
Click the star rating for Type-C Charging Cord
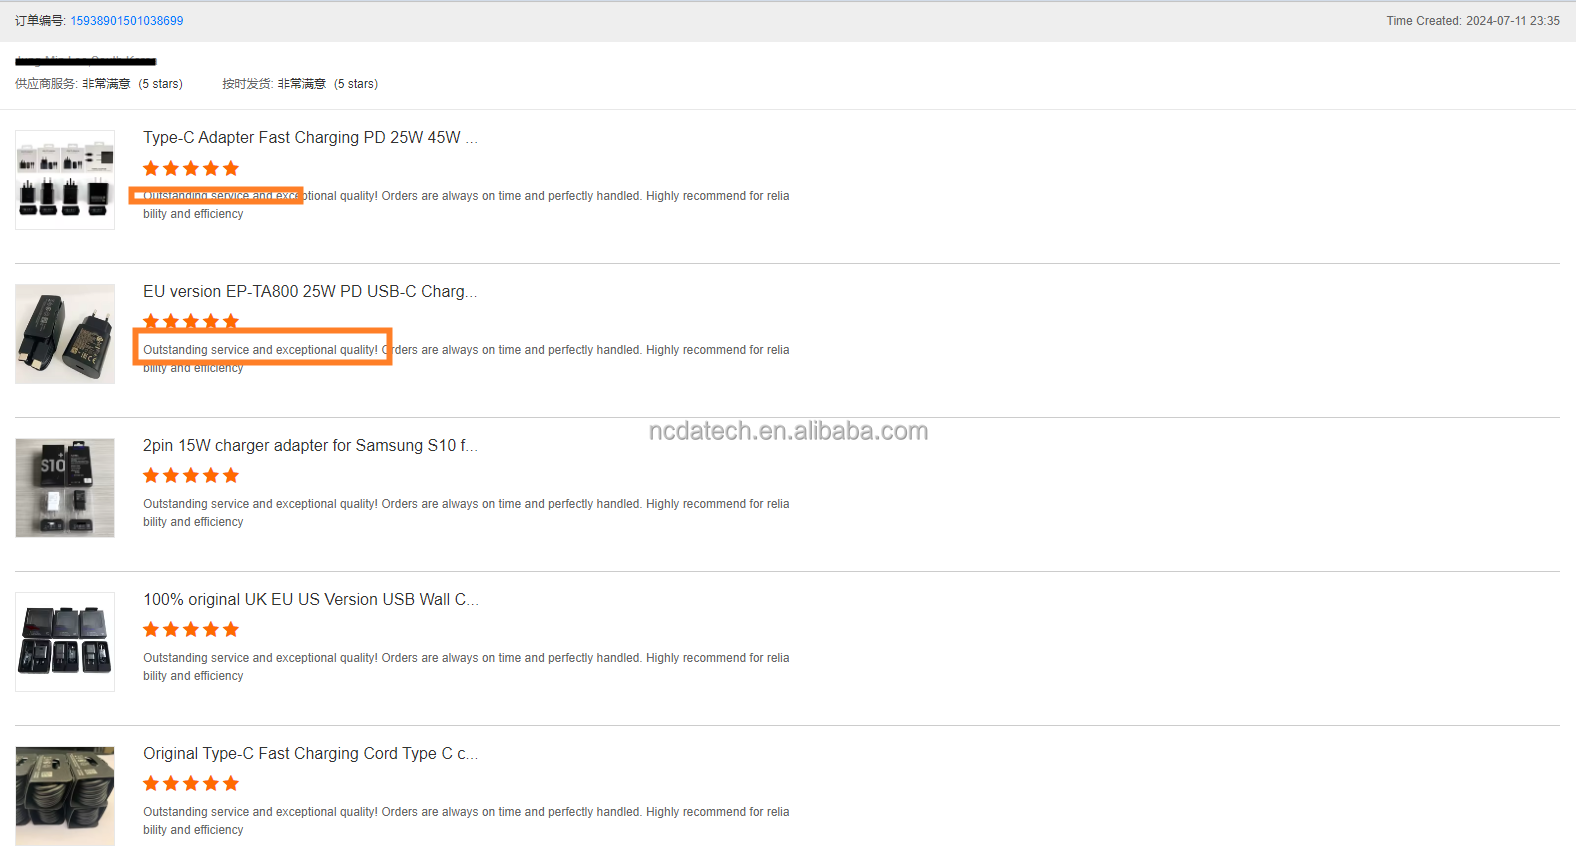click(x=191, y=784)
